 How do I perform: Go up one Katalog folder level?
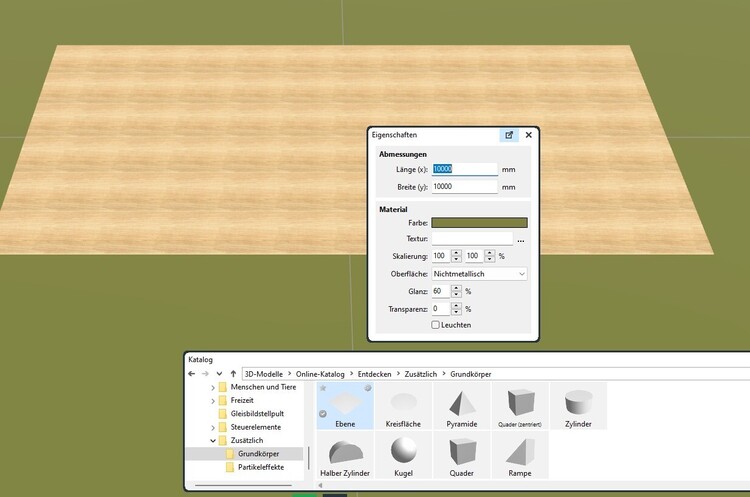tap(233, 374)
